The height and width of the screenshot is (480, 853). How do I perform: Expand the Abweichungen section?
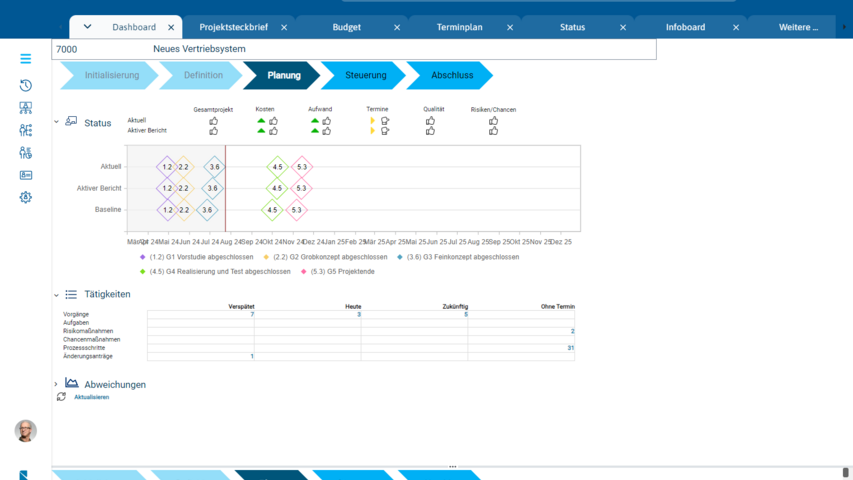click(x=56, y=384)
